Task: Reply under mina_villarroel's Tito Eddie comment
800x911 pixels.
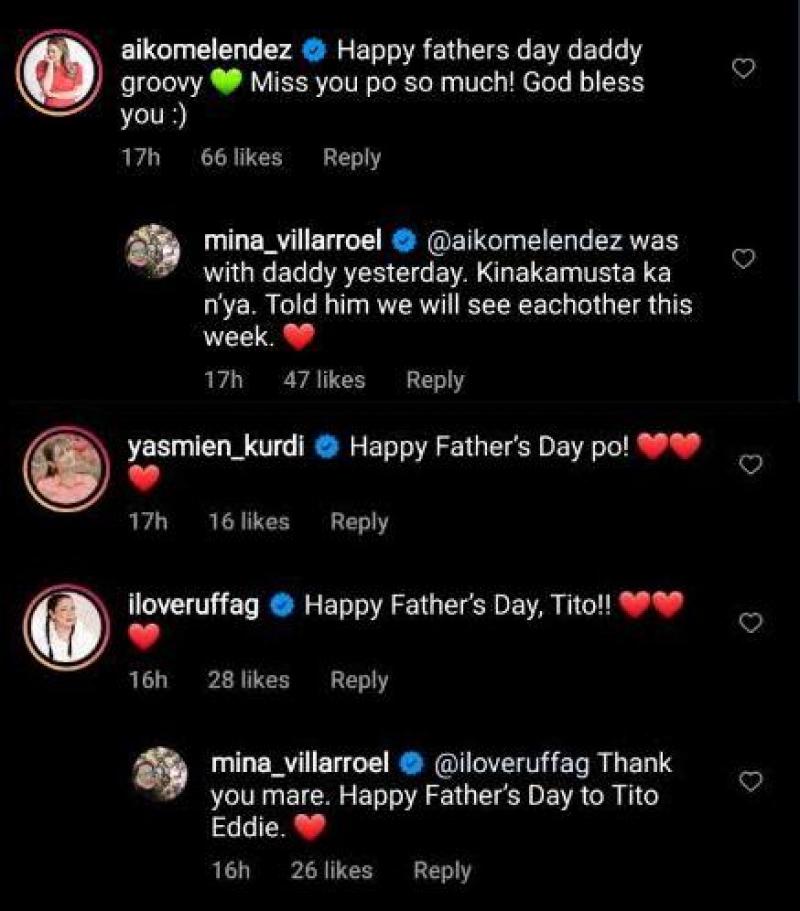Action: 442,871
